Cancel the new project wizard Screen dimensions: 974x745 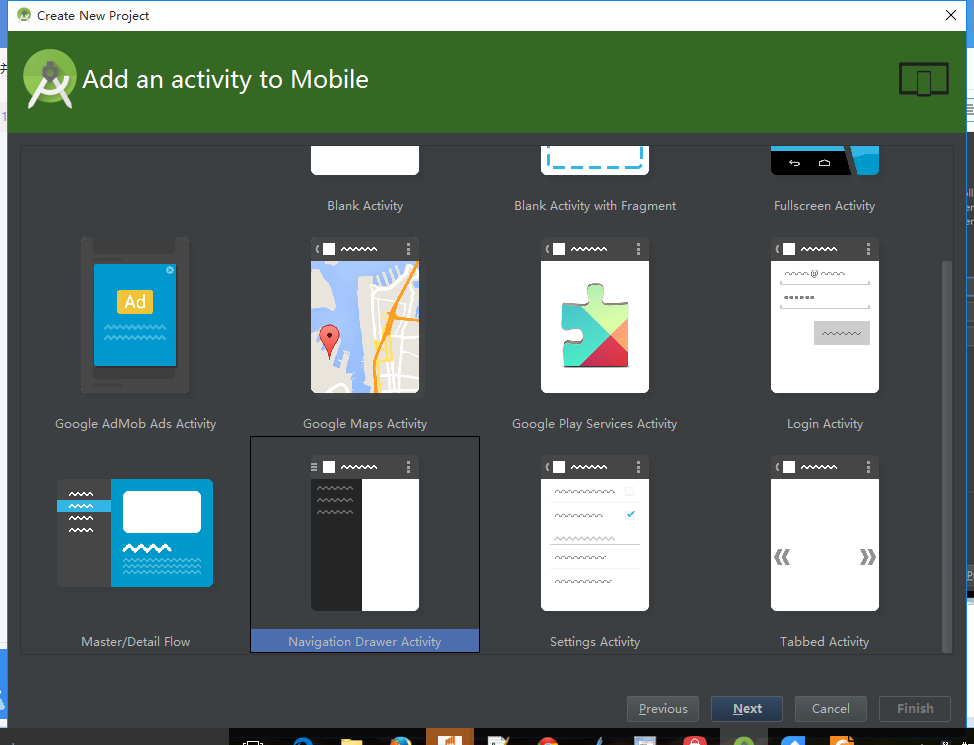pyautogui.click(x=831, y=708)
